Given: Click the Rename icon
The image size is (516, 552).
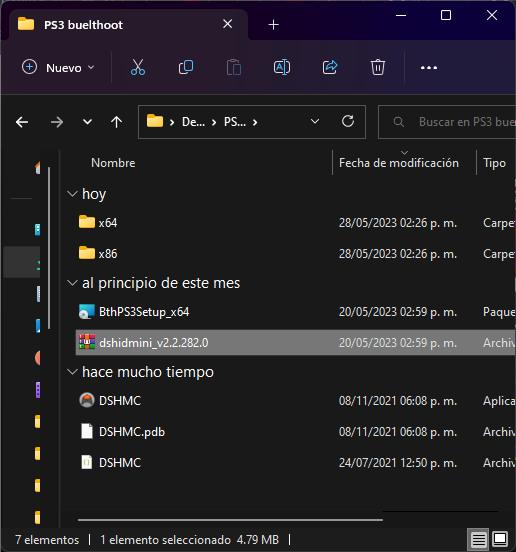Looking at the screenshot, I should 282,67.
